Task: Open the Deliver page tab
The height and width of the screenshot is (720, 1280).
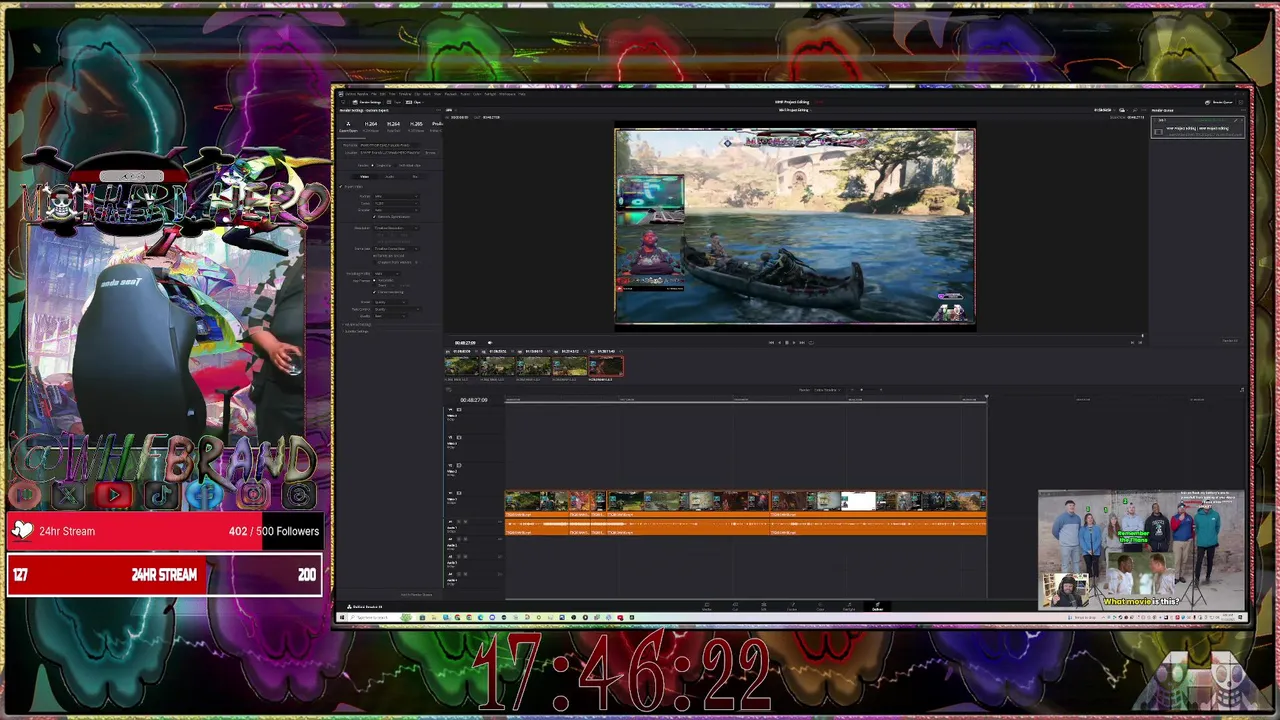Action: 877,606
